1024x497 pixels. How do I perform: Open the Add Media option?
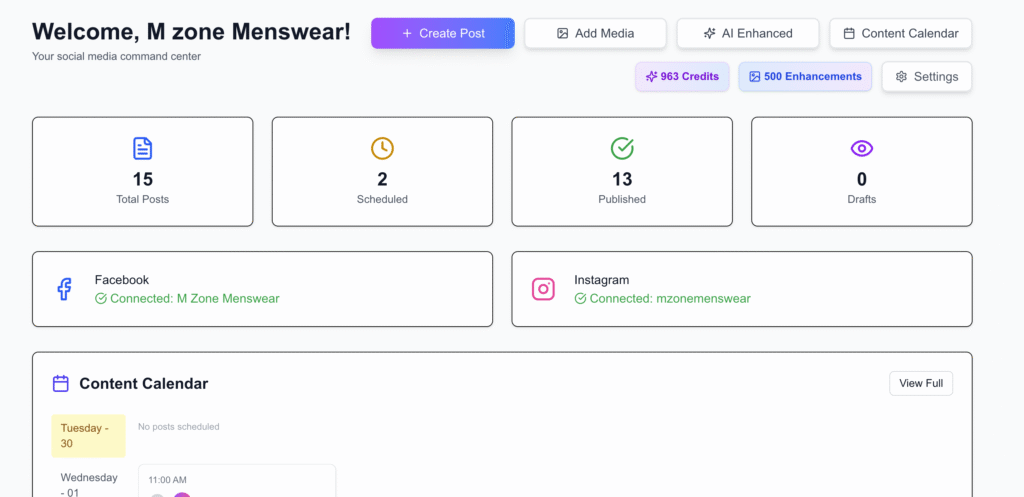point(595,33)
